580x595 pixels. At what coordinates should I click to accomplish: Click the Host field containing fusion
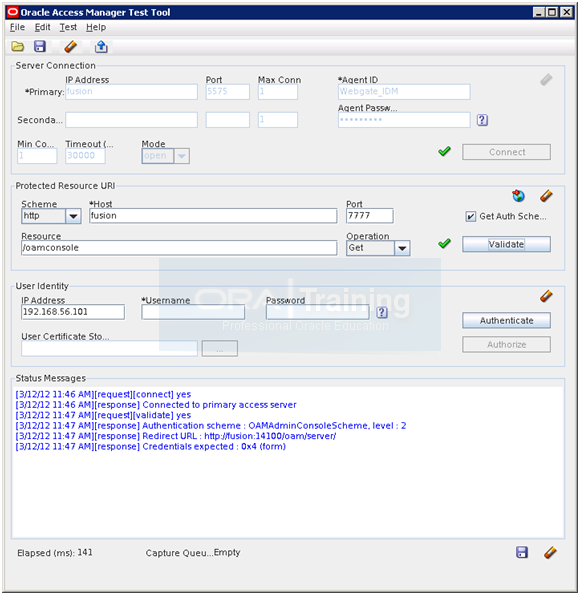coord(213,216)
